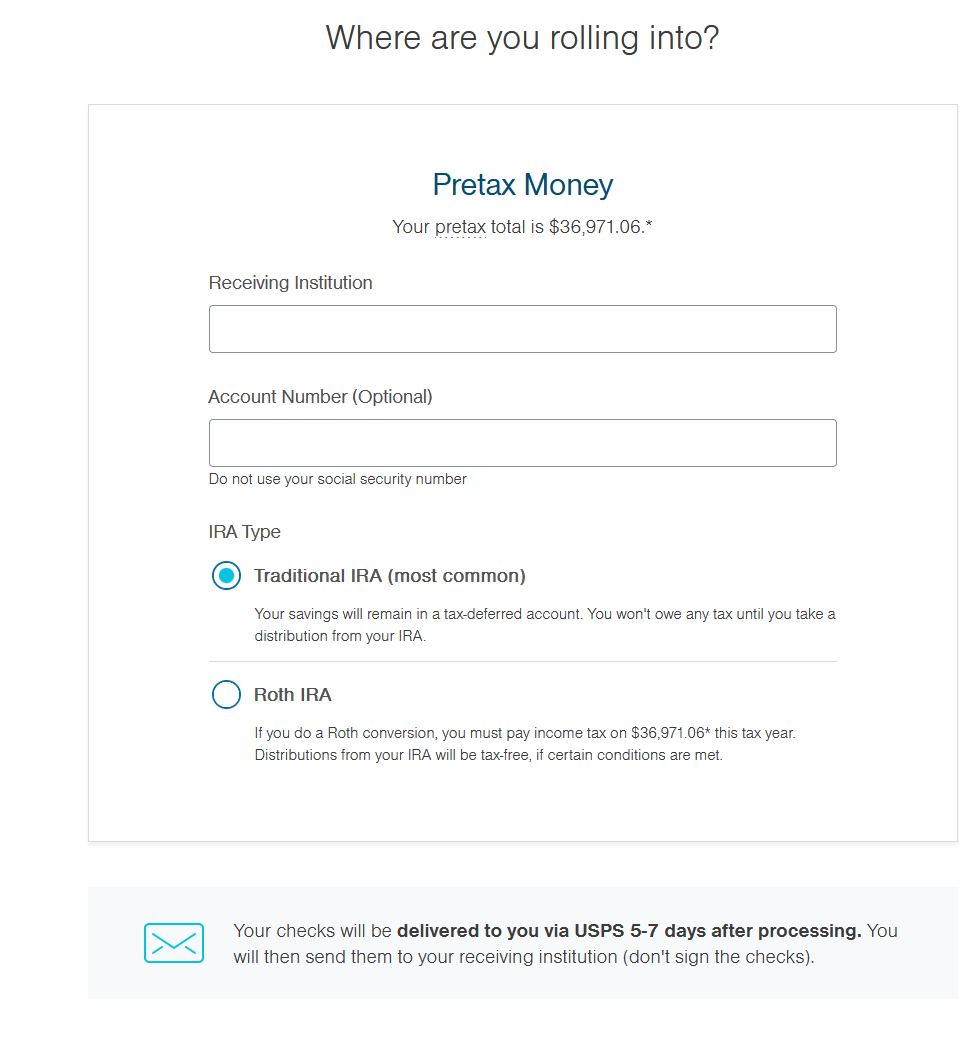Click the dotted-underlined "pretax" term

(x=460, y=228)
